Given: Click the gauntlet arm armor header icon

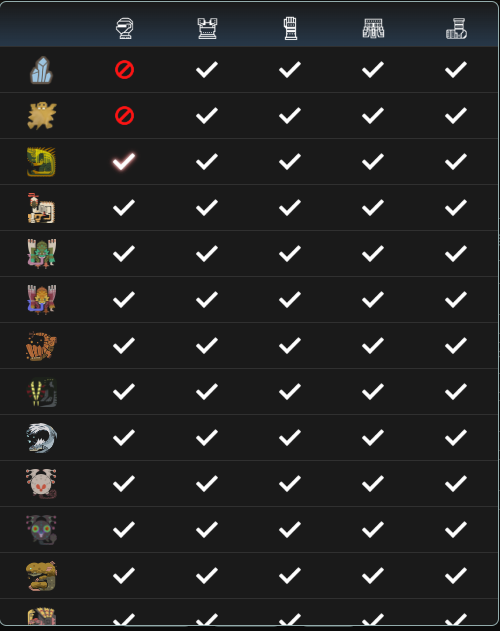Looking at the screenshot, I should pos(290,28).
